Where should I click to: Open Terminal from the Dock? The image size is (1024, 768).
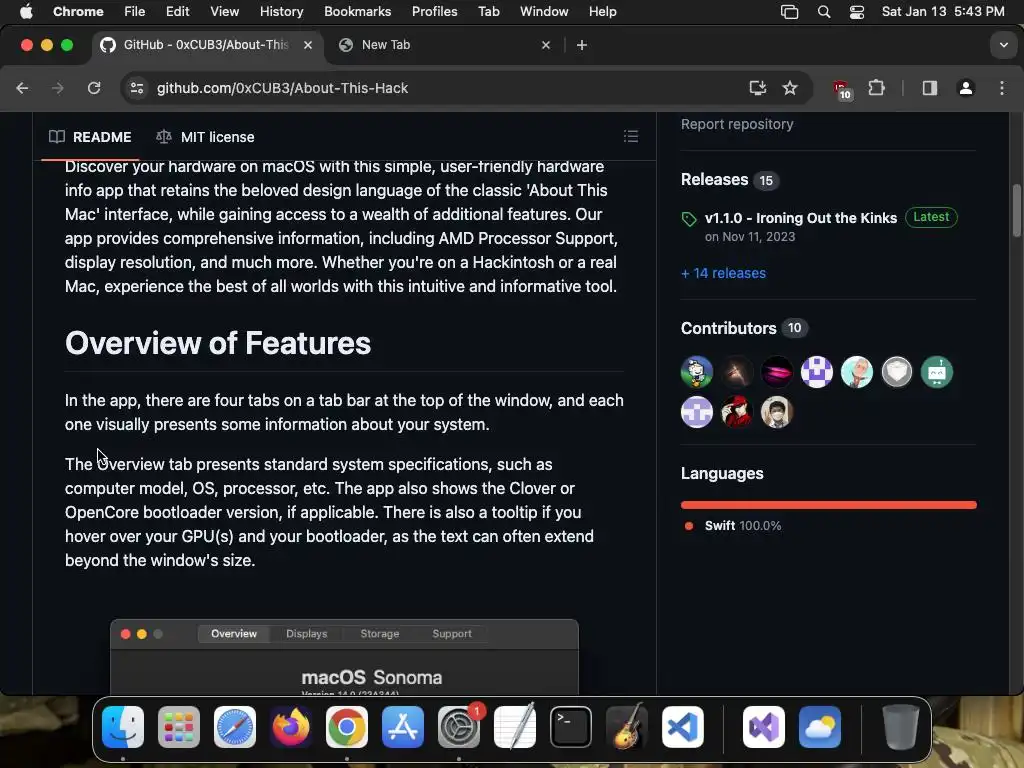coord(571,727)
